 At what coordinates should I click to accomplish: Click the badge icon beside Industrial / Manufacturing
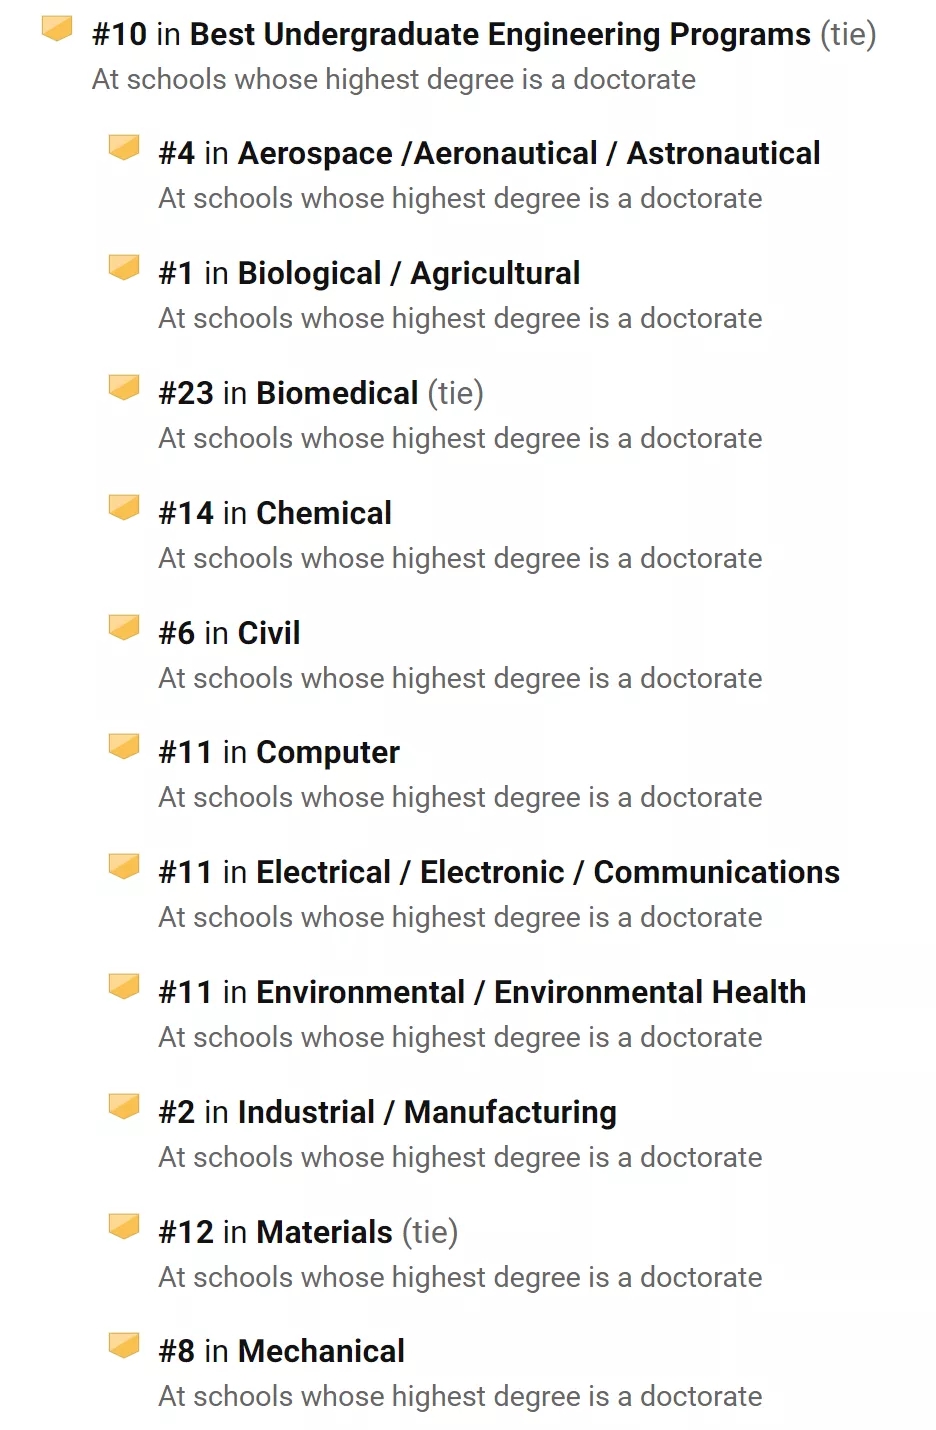124,1107
